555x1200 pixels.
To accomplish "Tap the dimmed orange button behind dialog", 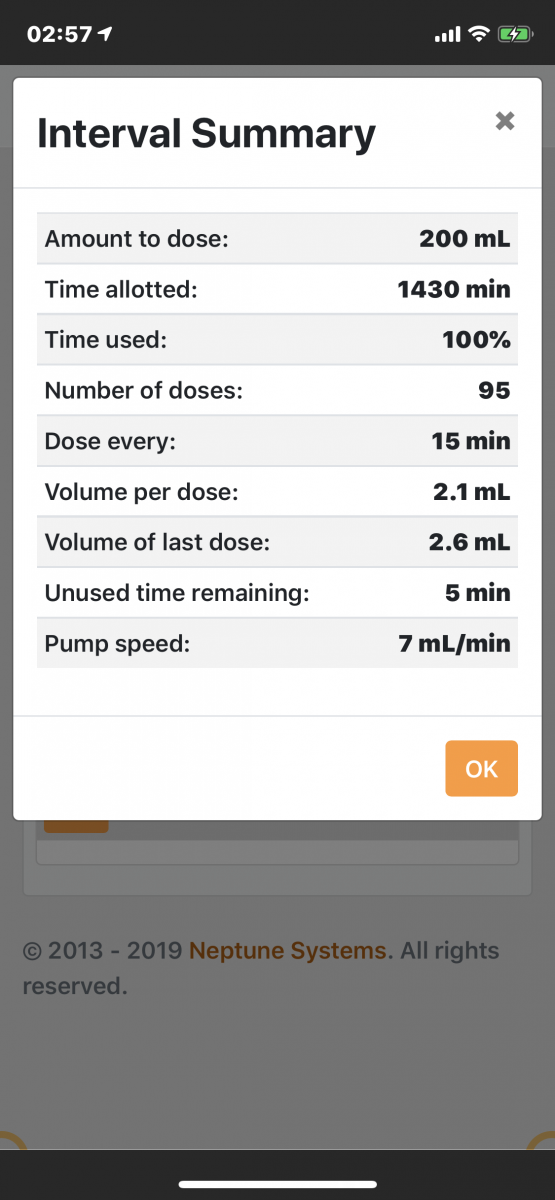I will coord(76,826).
